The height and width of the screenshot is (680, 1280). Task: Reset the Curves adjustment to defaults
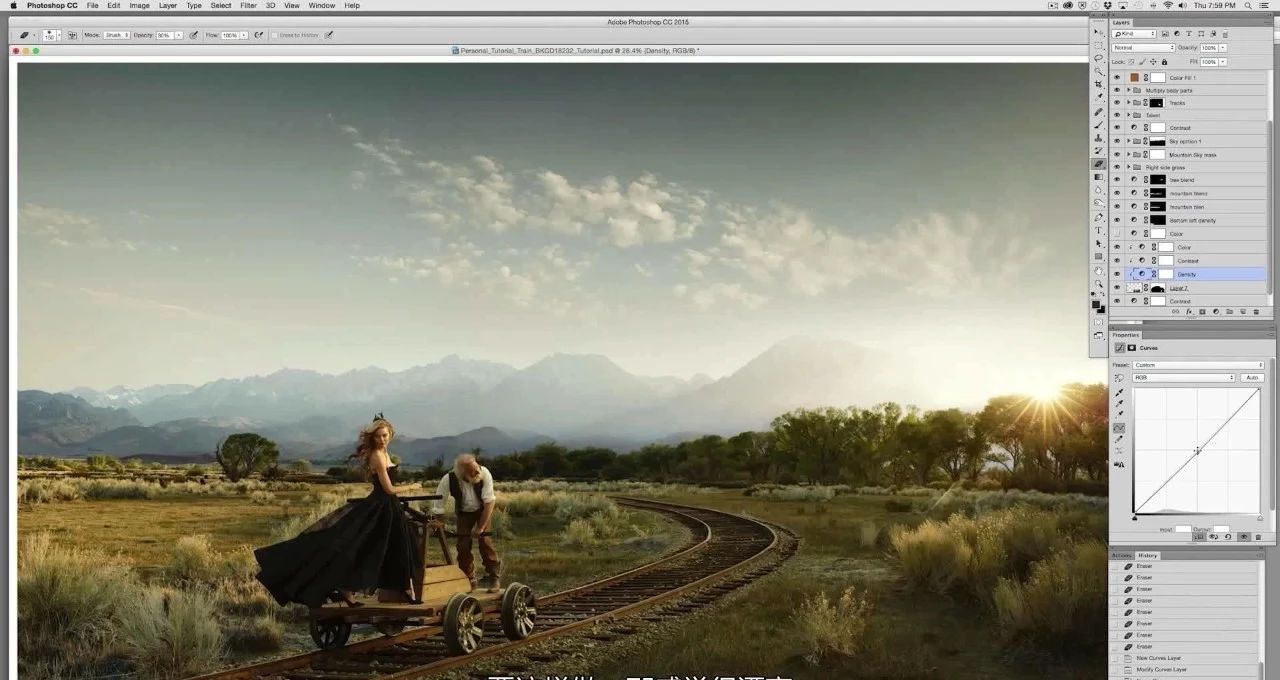[1228, 537]
